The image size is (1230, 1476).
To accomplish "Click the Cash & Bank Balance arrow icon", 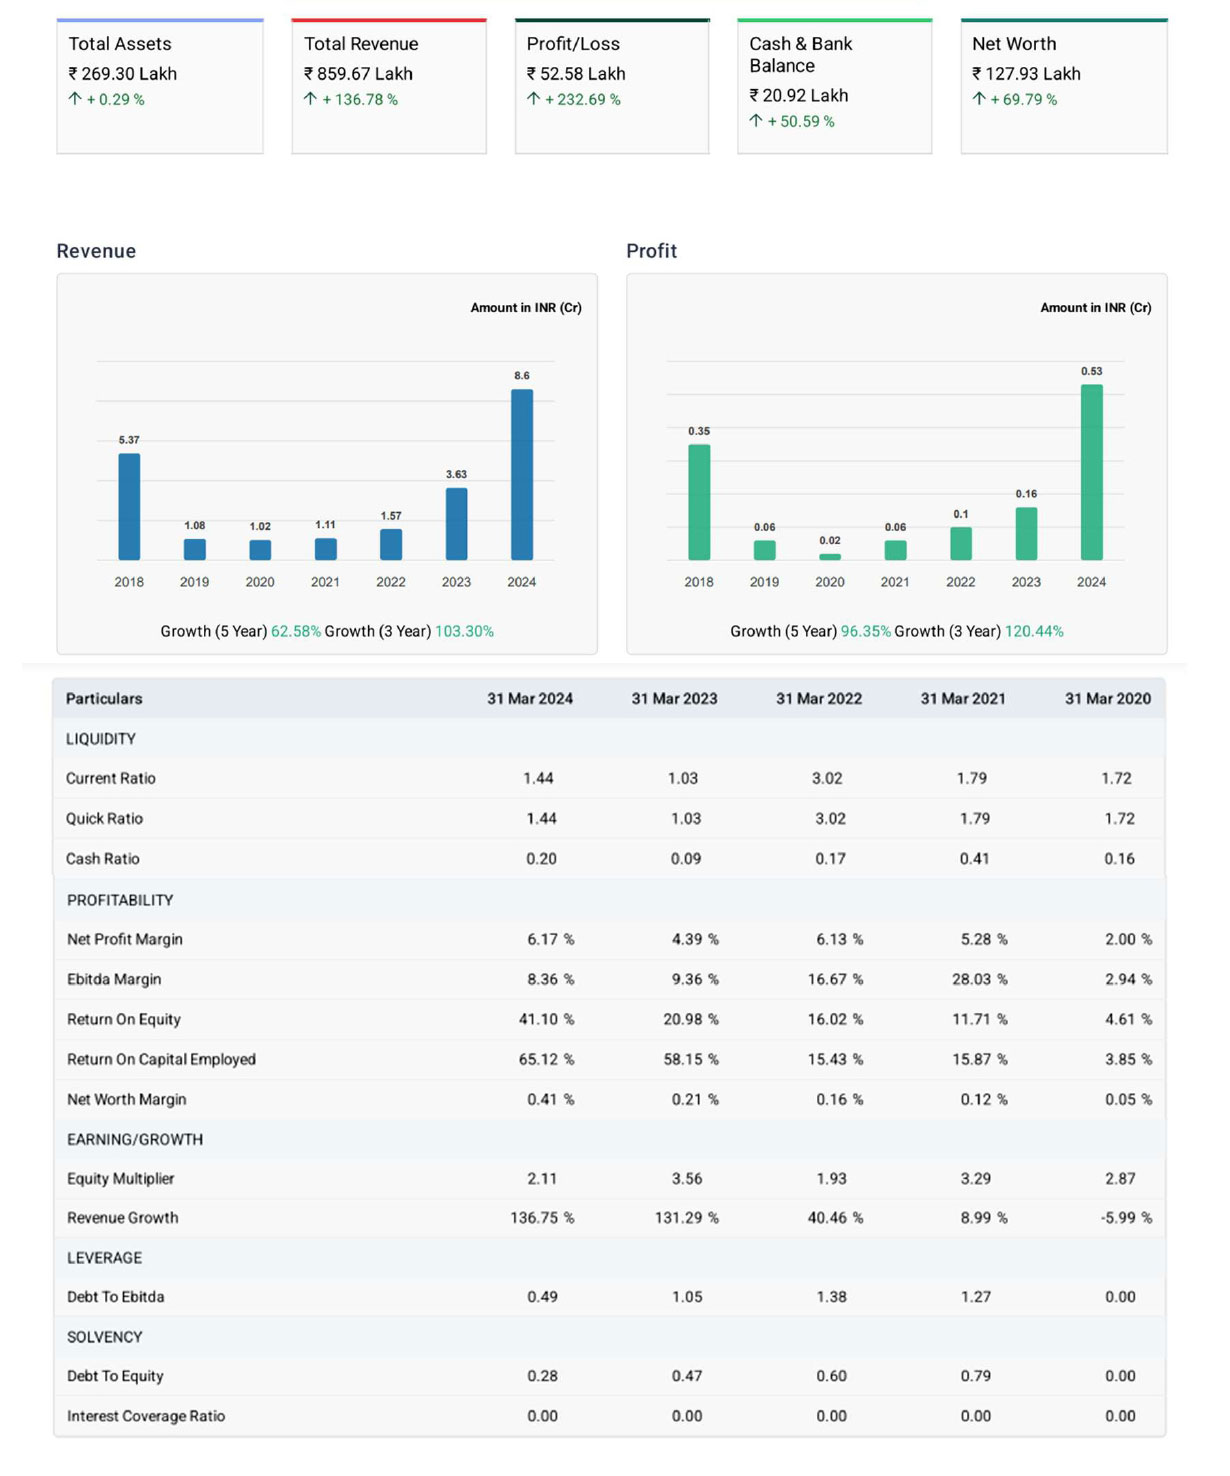I will pyautogui.click(x=756, y=121).
